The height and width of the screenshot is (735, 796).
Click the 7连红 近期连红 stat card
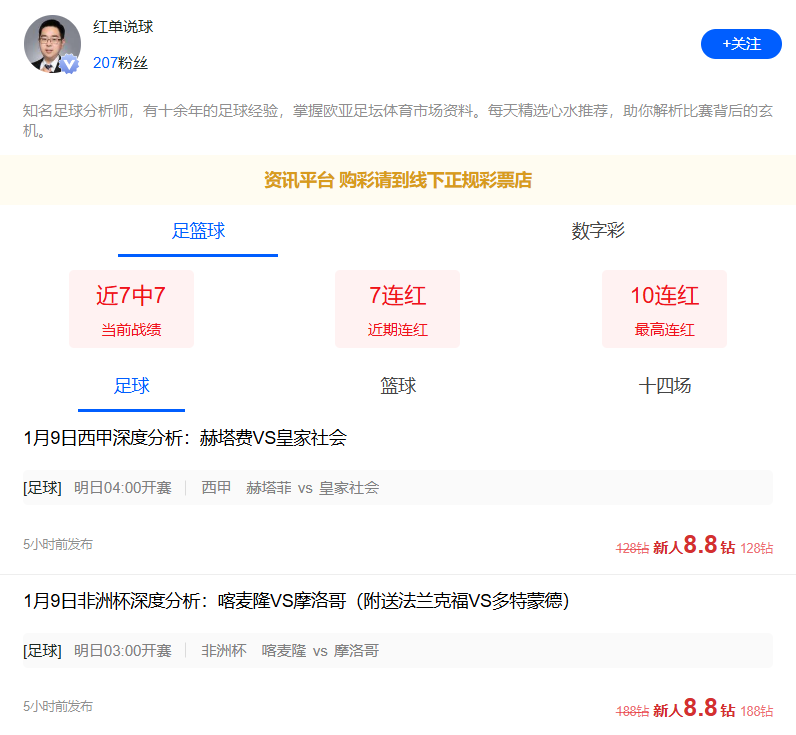point(397,309)
